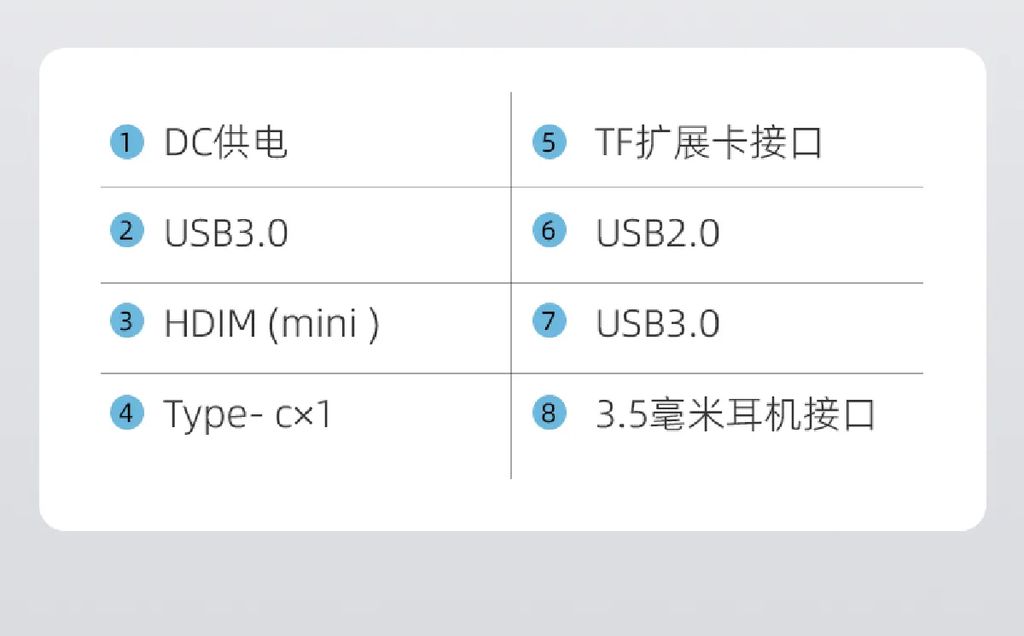Choose the number 8 circle badge

(x=548, y=413)
